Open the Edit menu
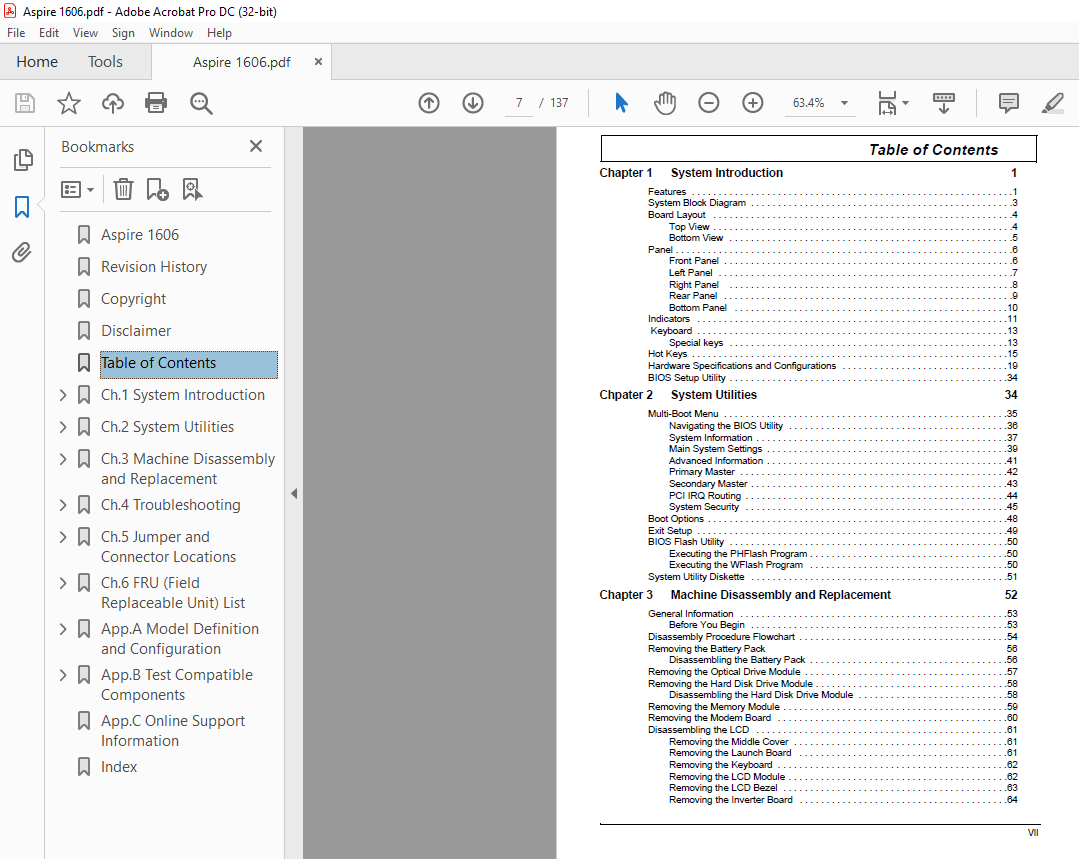The height and width of the screenshot is (859, 1079). click(x=49, y=33)
